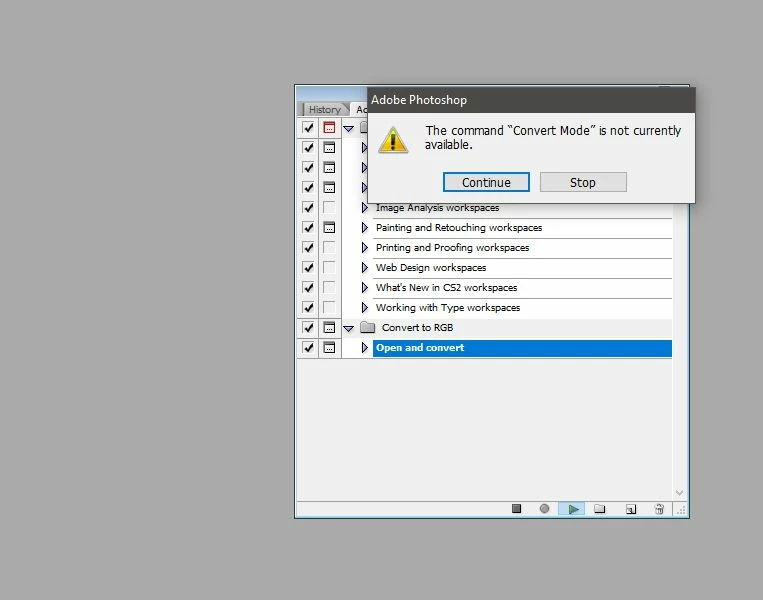Select the Working with Type workspaces row
The width and height of the screenshot is (763, 600).
coord(522,307)
